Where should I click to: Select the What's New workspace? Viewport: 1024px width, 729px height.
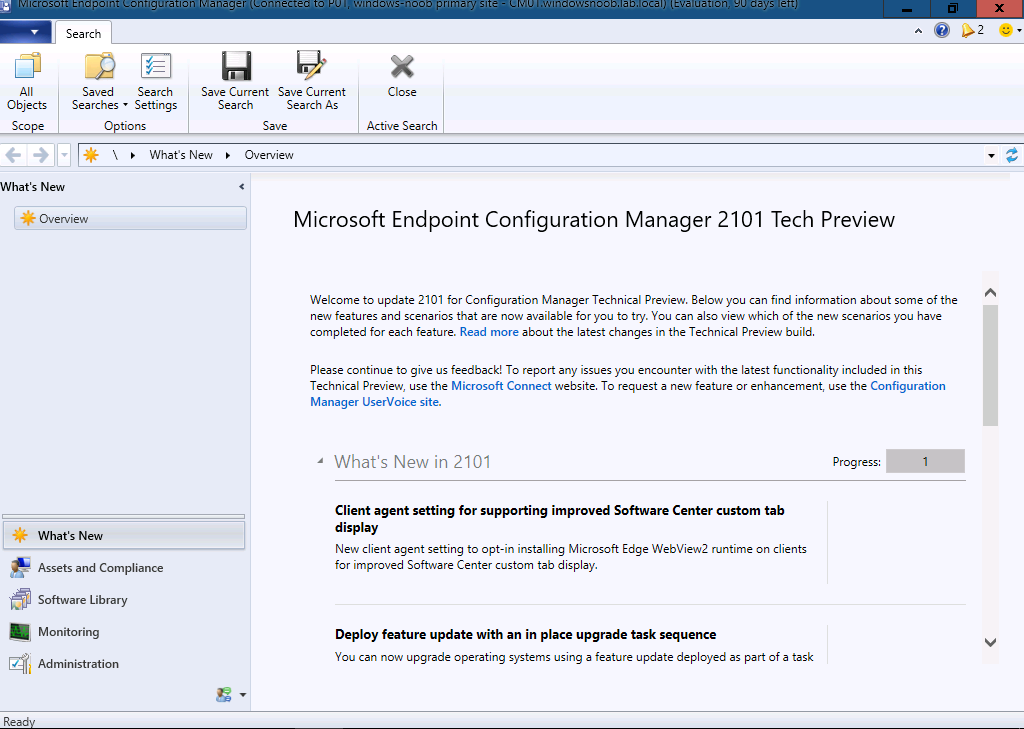124,536
